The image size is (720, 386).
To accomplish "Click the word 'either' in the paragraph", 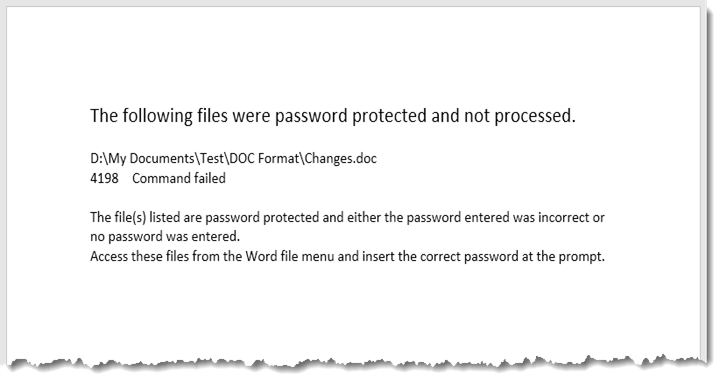I will pyautogui.click(x=364, y=217).
